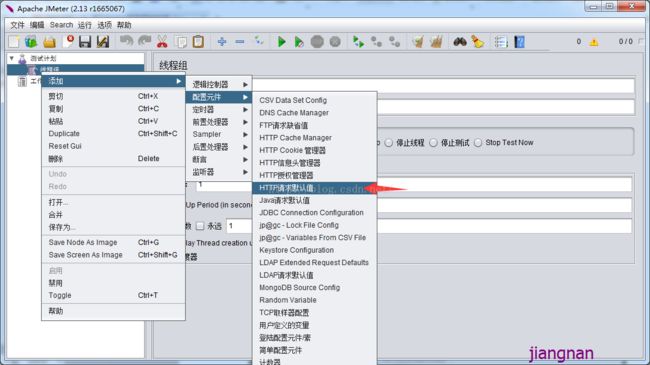Choose 禁用 in the context menu
The height and width of the screenshot is (365, 650).
pos(113,283)
